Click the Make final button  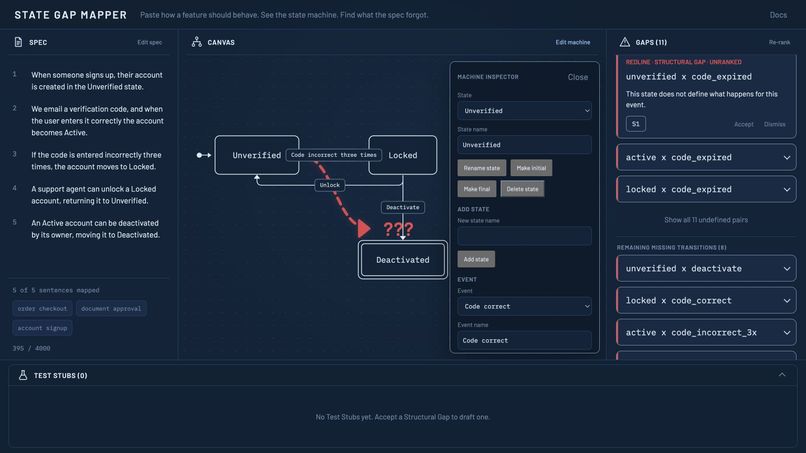tap(477, 189)
